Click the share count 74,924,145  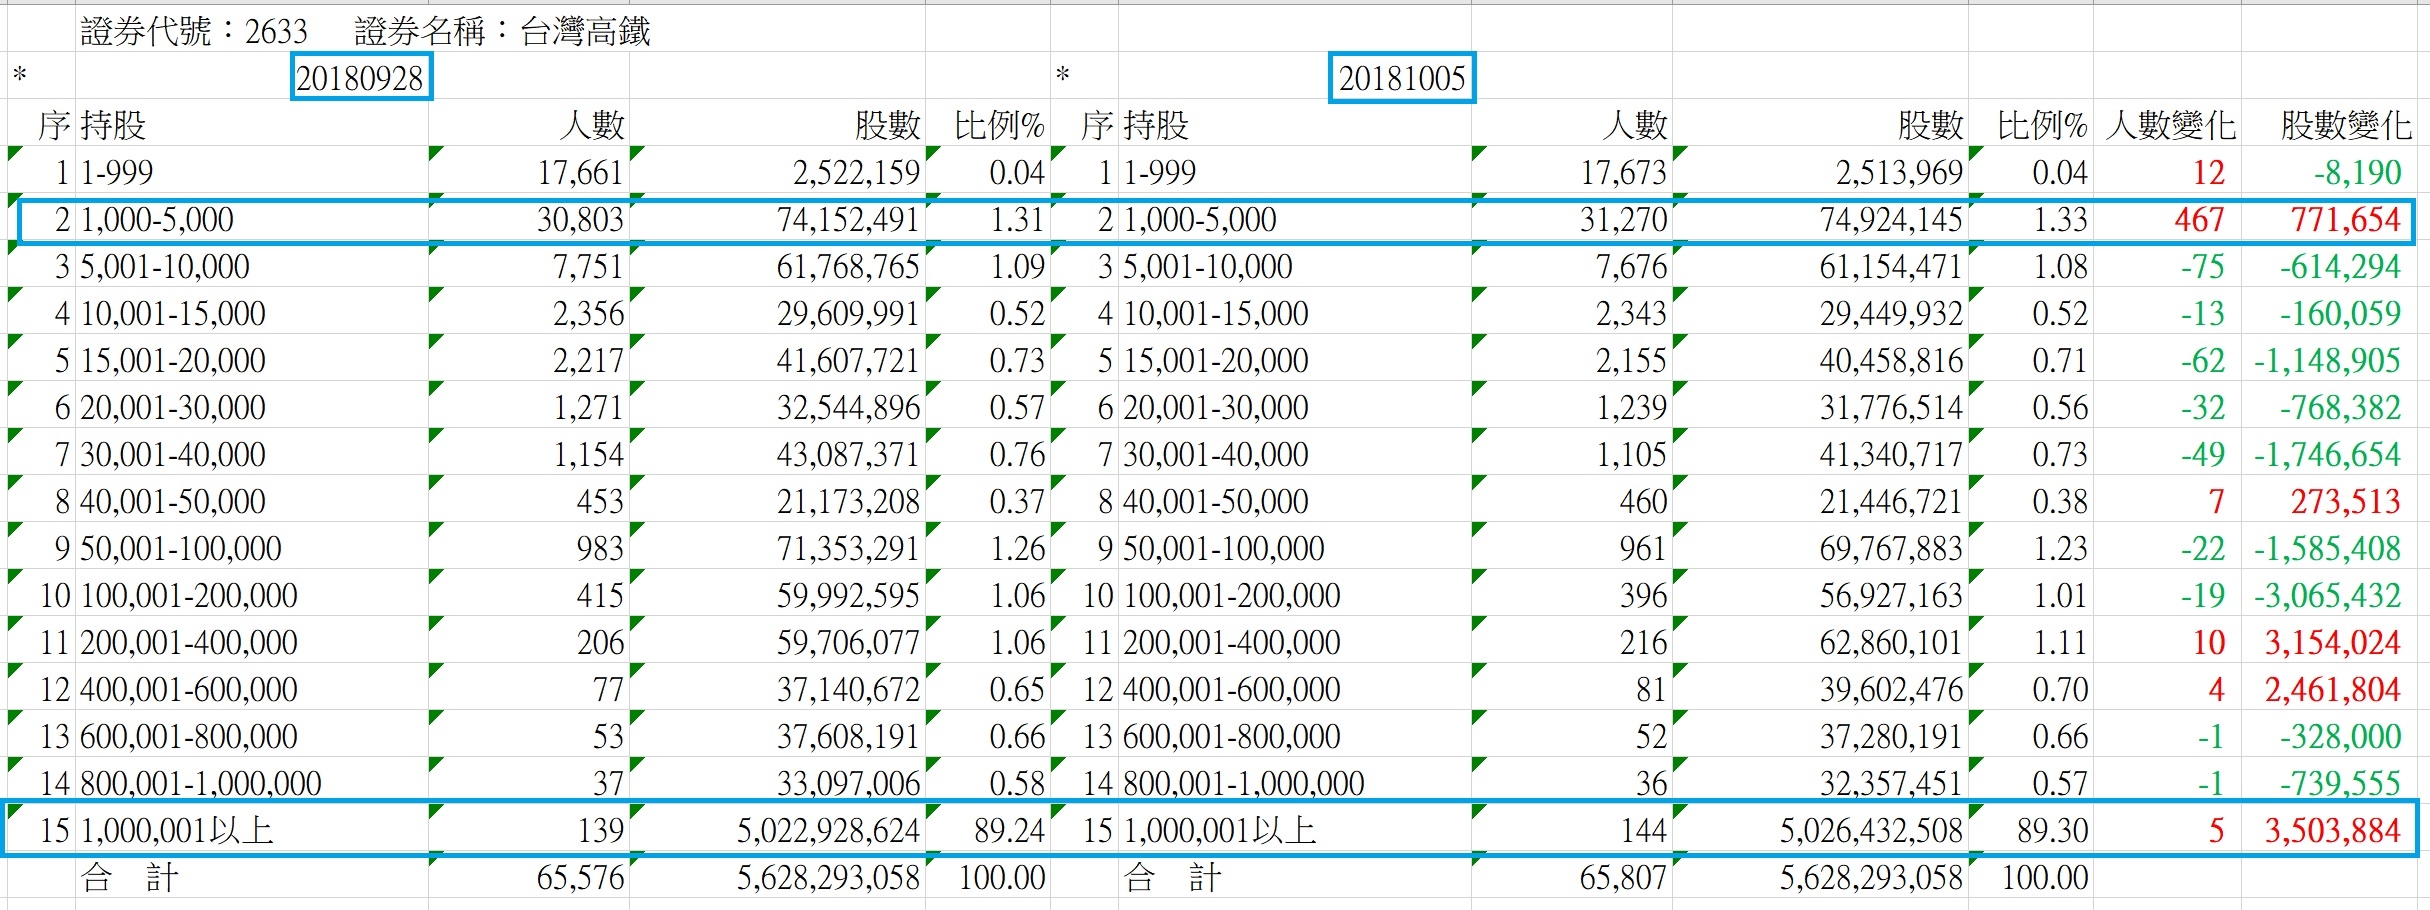point(1891,219)
